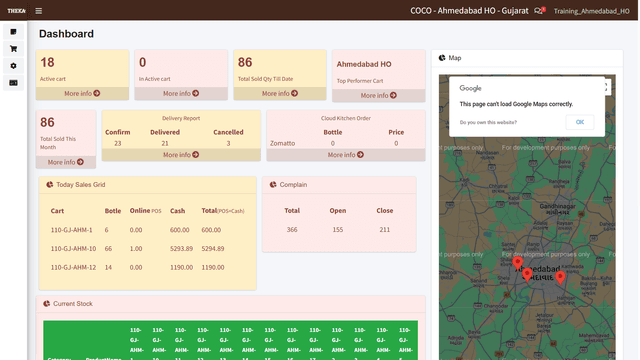The image size is (640, 360).
Task: Click the Today Sales Grid pie icon
Action: (x=49, y=184)
